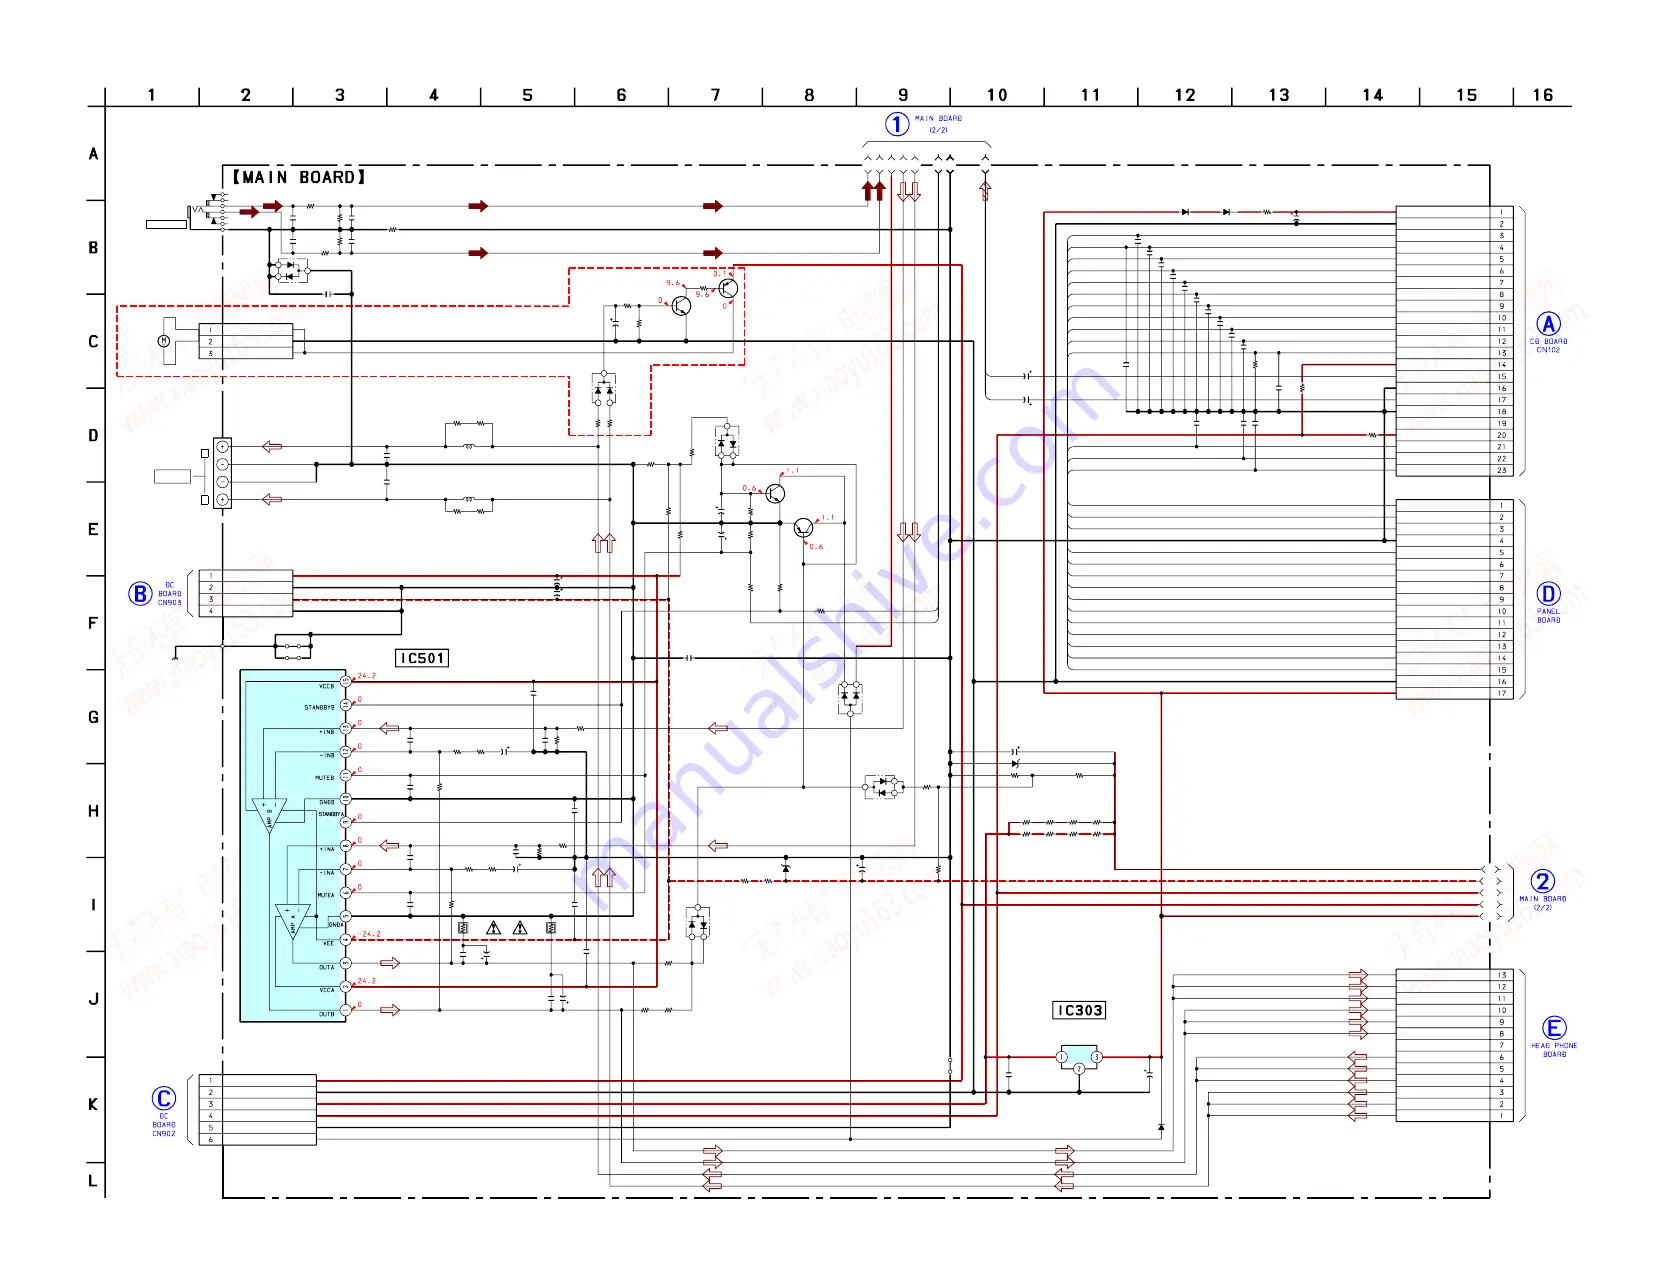Click the -24.2 voltage value at pin 4
The width and height of the screenshot is (1680, 1263).
coord(370,934)
